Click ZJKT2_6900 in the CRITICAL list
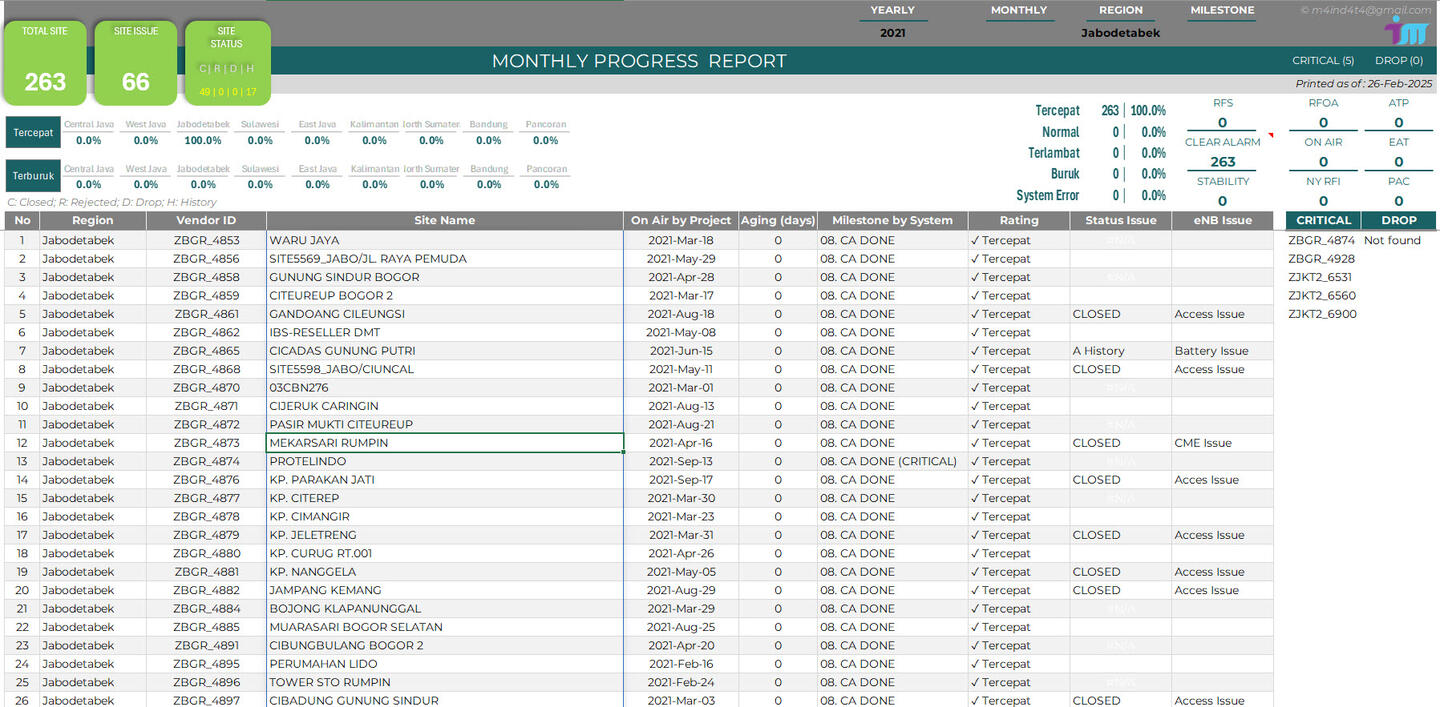Screen dimensions: 1440x707 (1322, 314)
